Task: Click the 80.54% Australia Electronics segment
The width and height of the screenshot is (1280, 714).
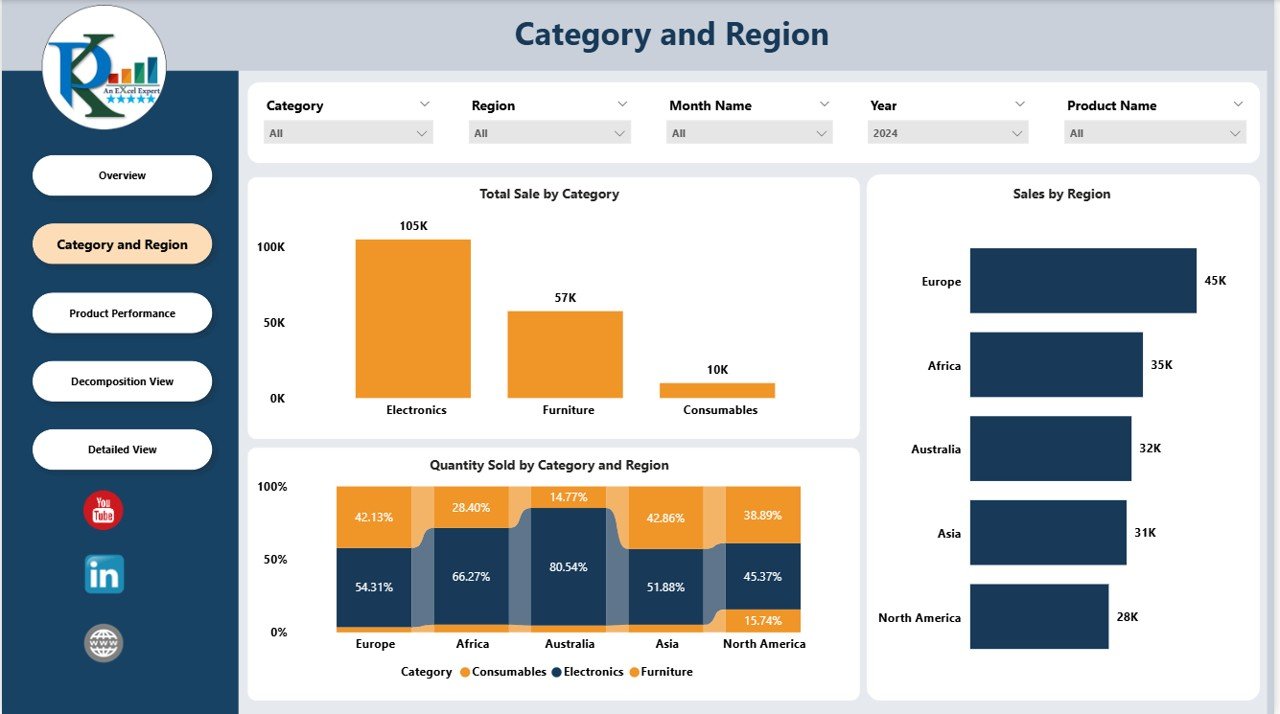Action: 568,567
